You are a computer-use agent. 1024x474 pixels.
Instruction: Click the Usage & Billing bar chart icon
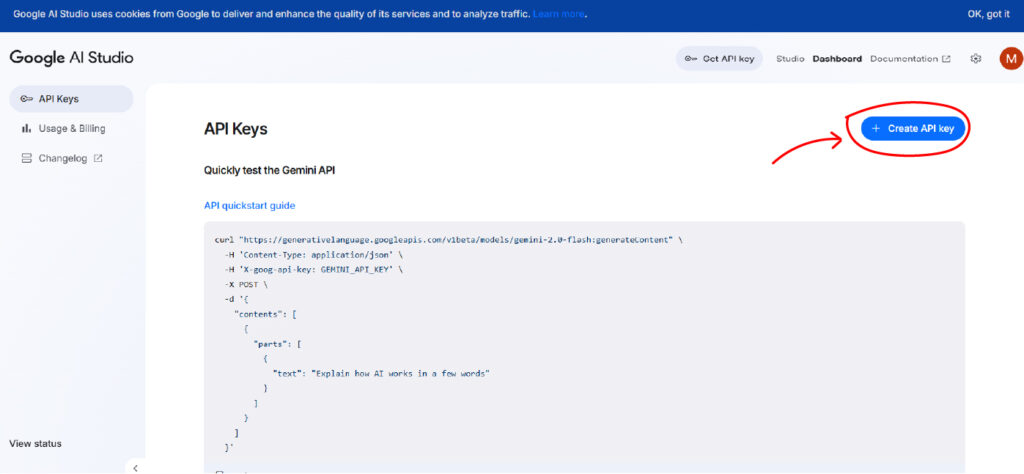[x=26, y=129]
